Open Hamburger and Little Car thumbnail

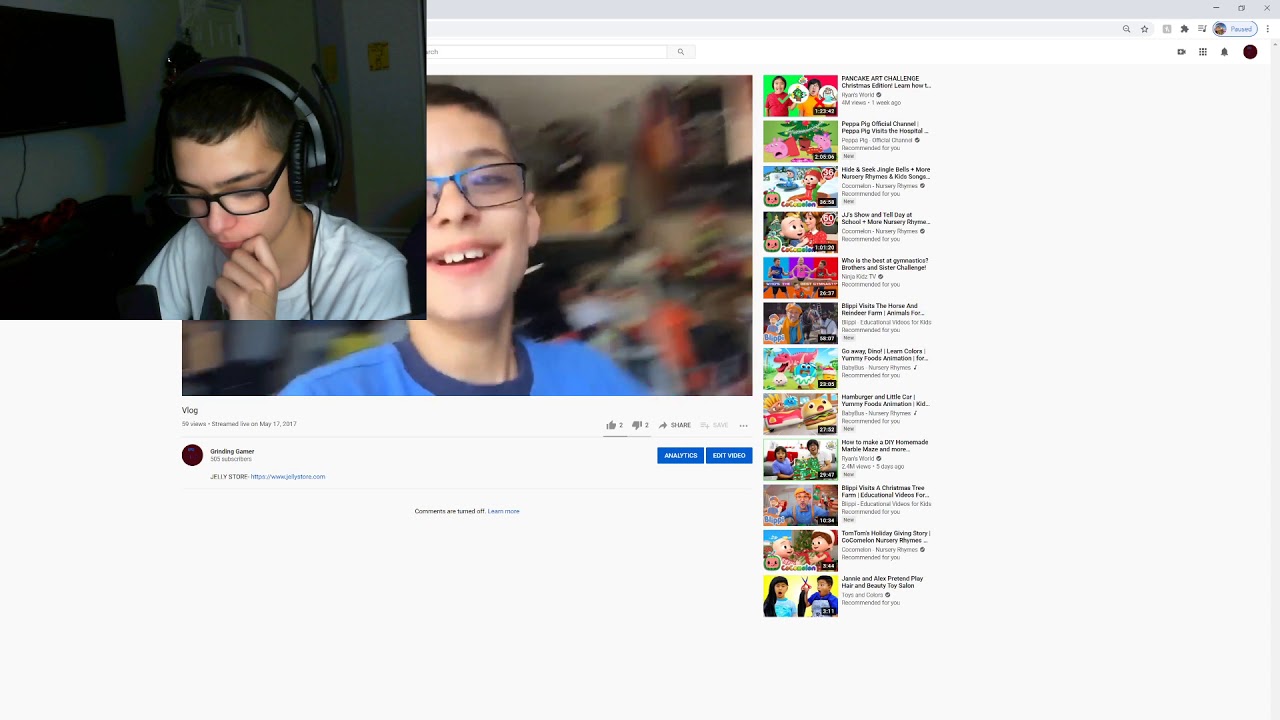(800, 414)
